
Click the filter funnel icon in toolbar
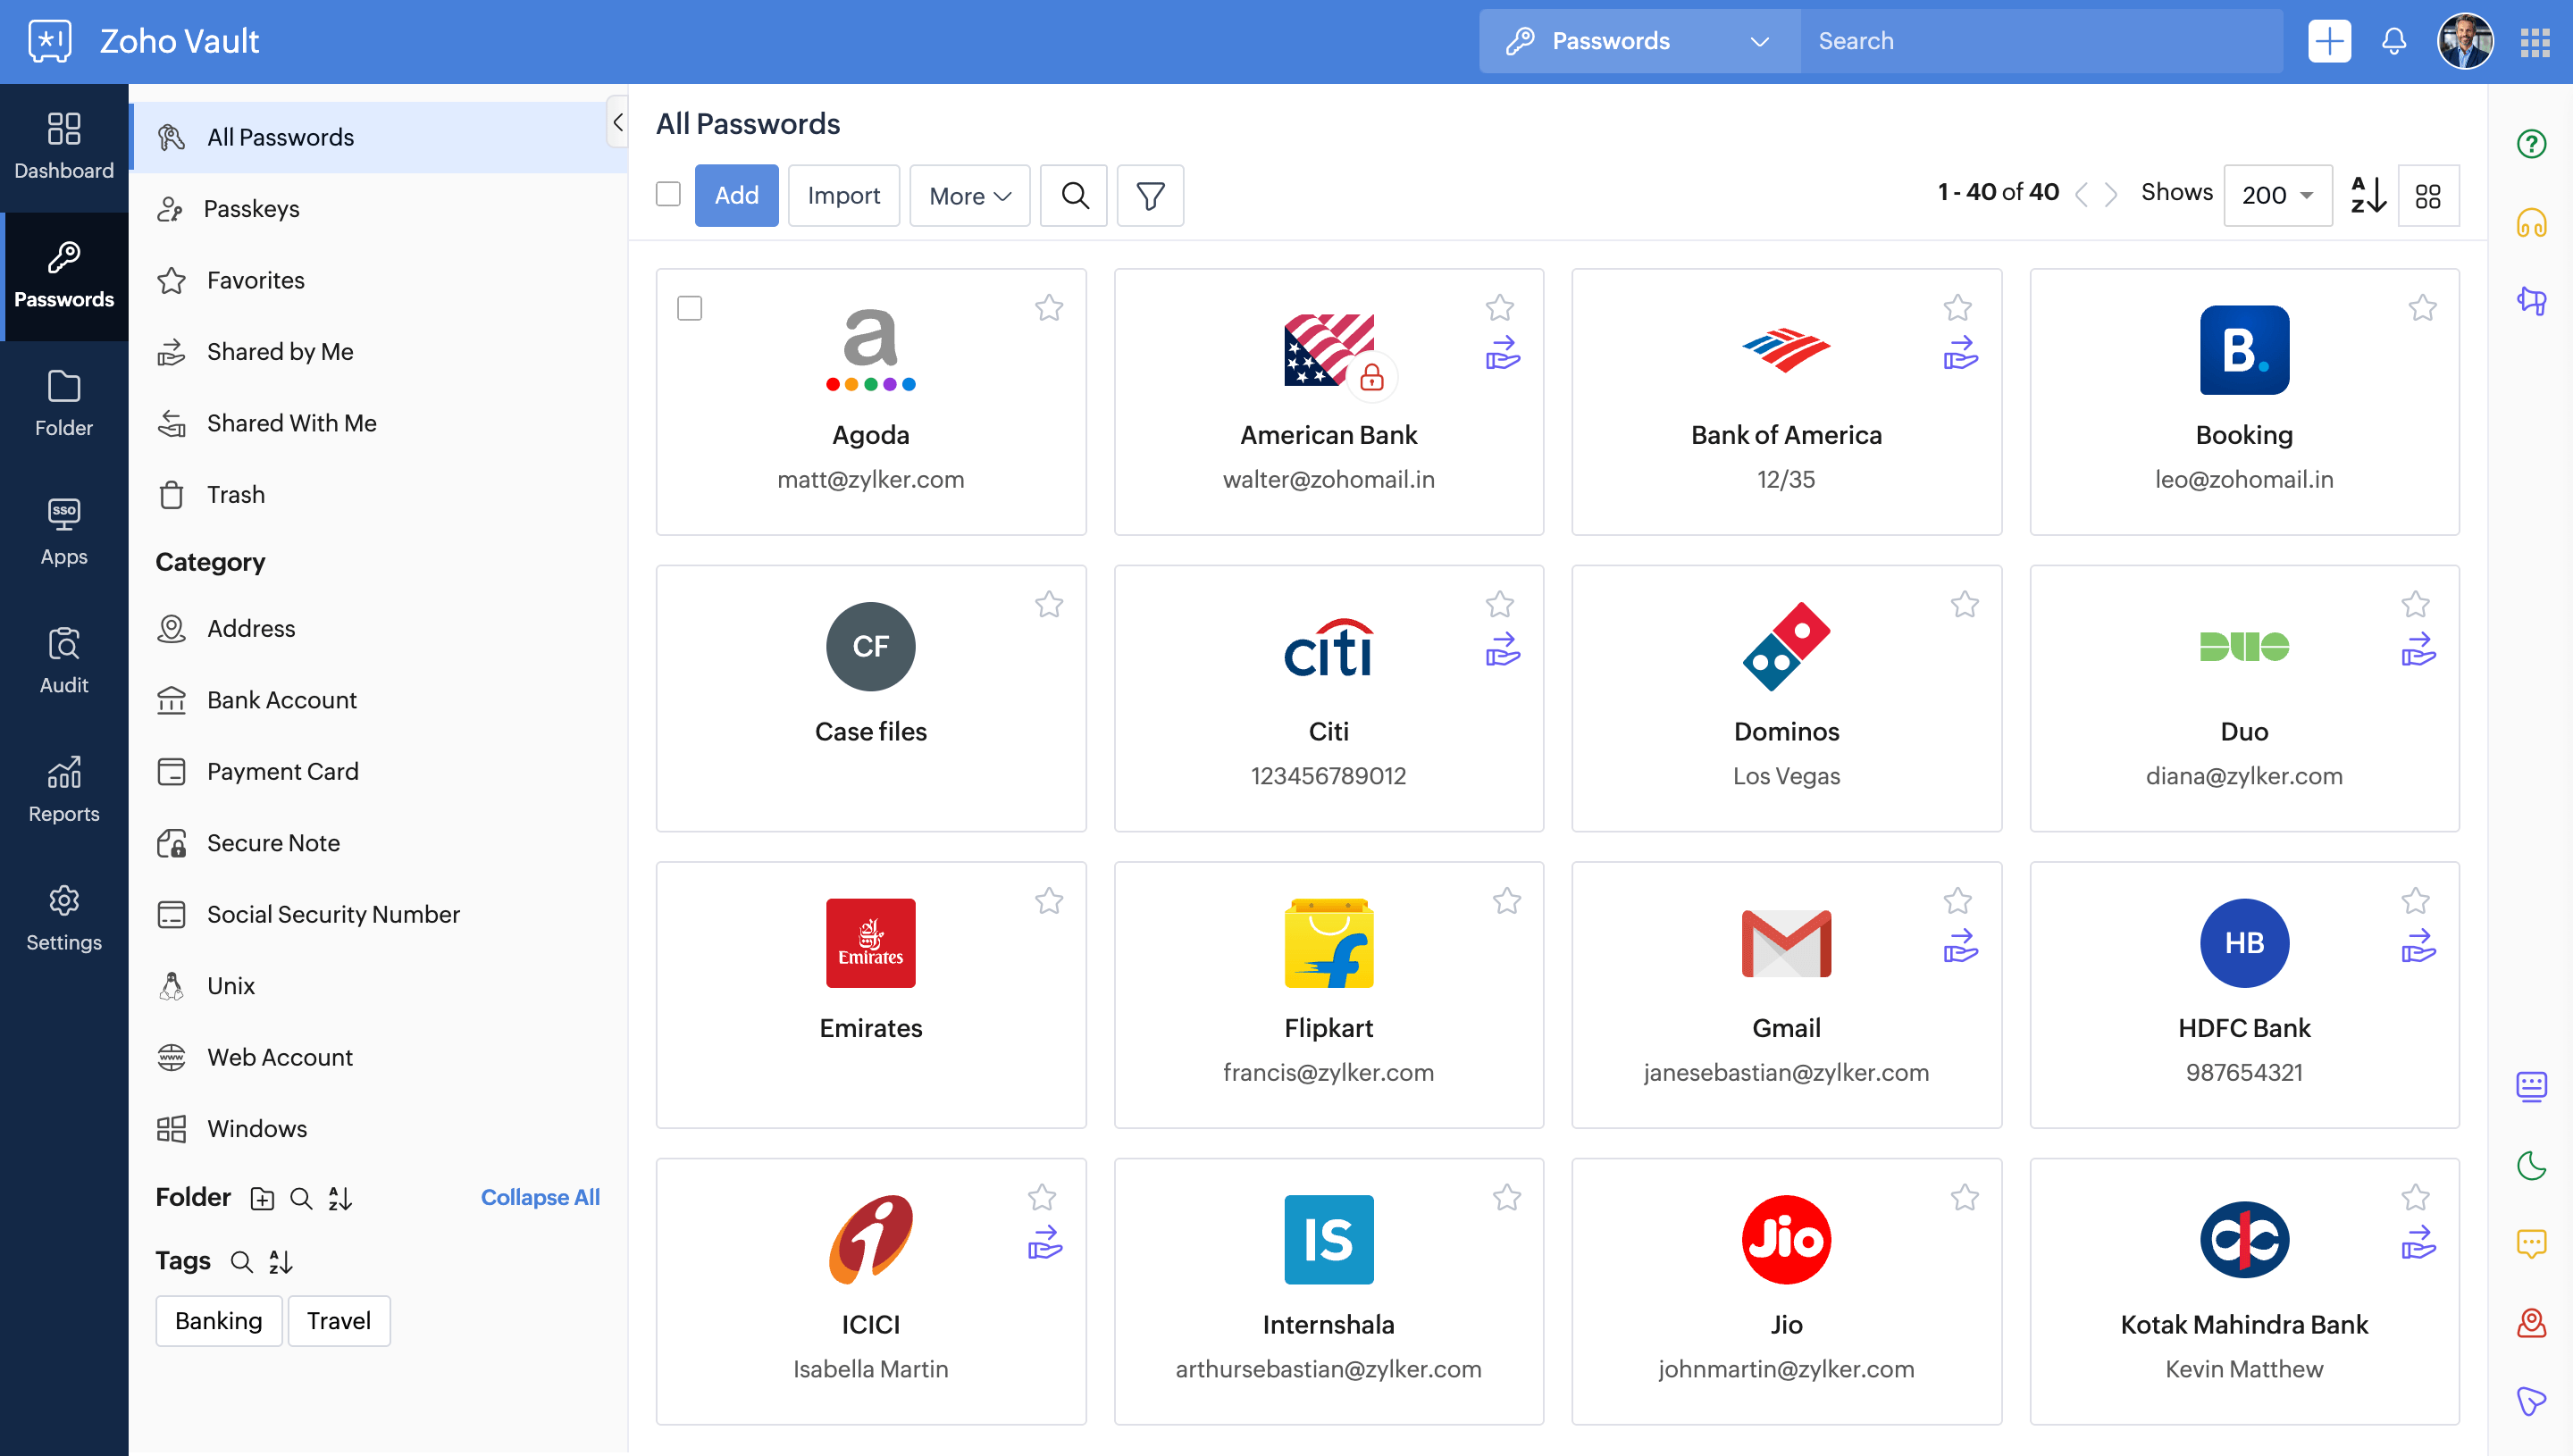pos(1150,195)
